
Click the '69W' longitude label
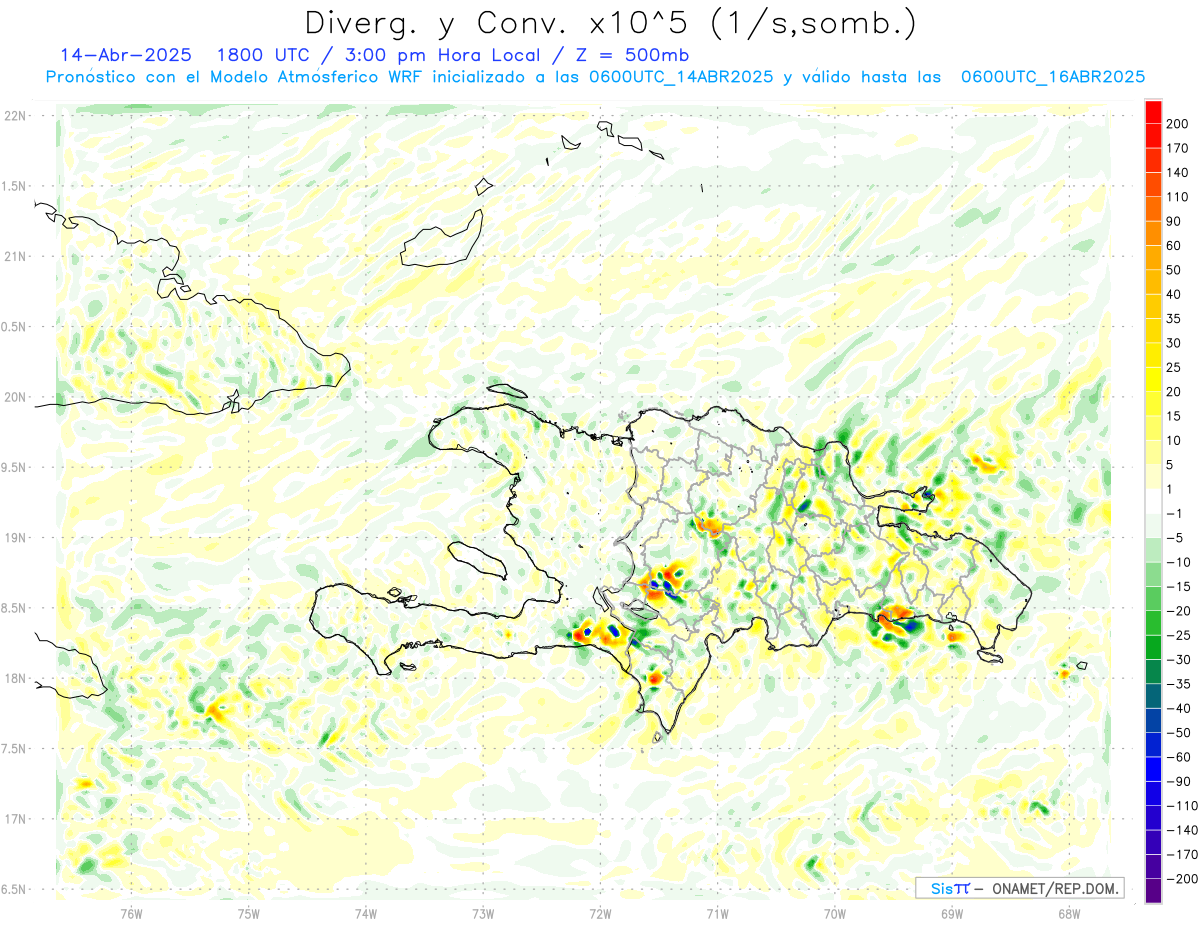tap(952, 912)
